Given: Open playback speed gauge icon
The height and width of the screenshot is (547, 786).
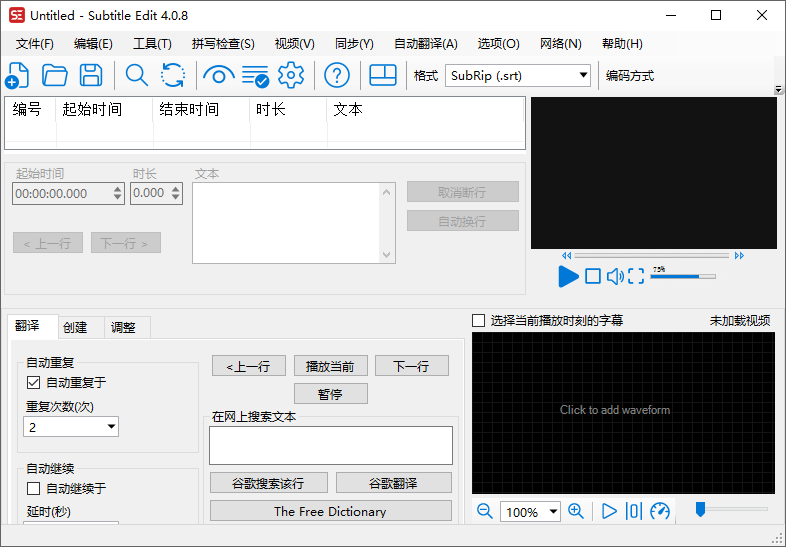Looking at the screenshot, I should (x=660, y=511).
